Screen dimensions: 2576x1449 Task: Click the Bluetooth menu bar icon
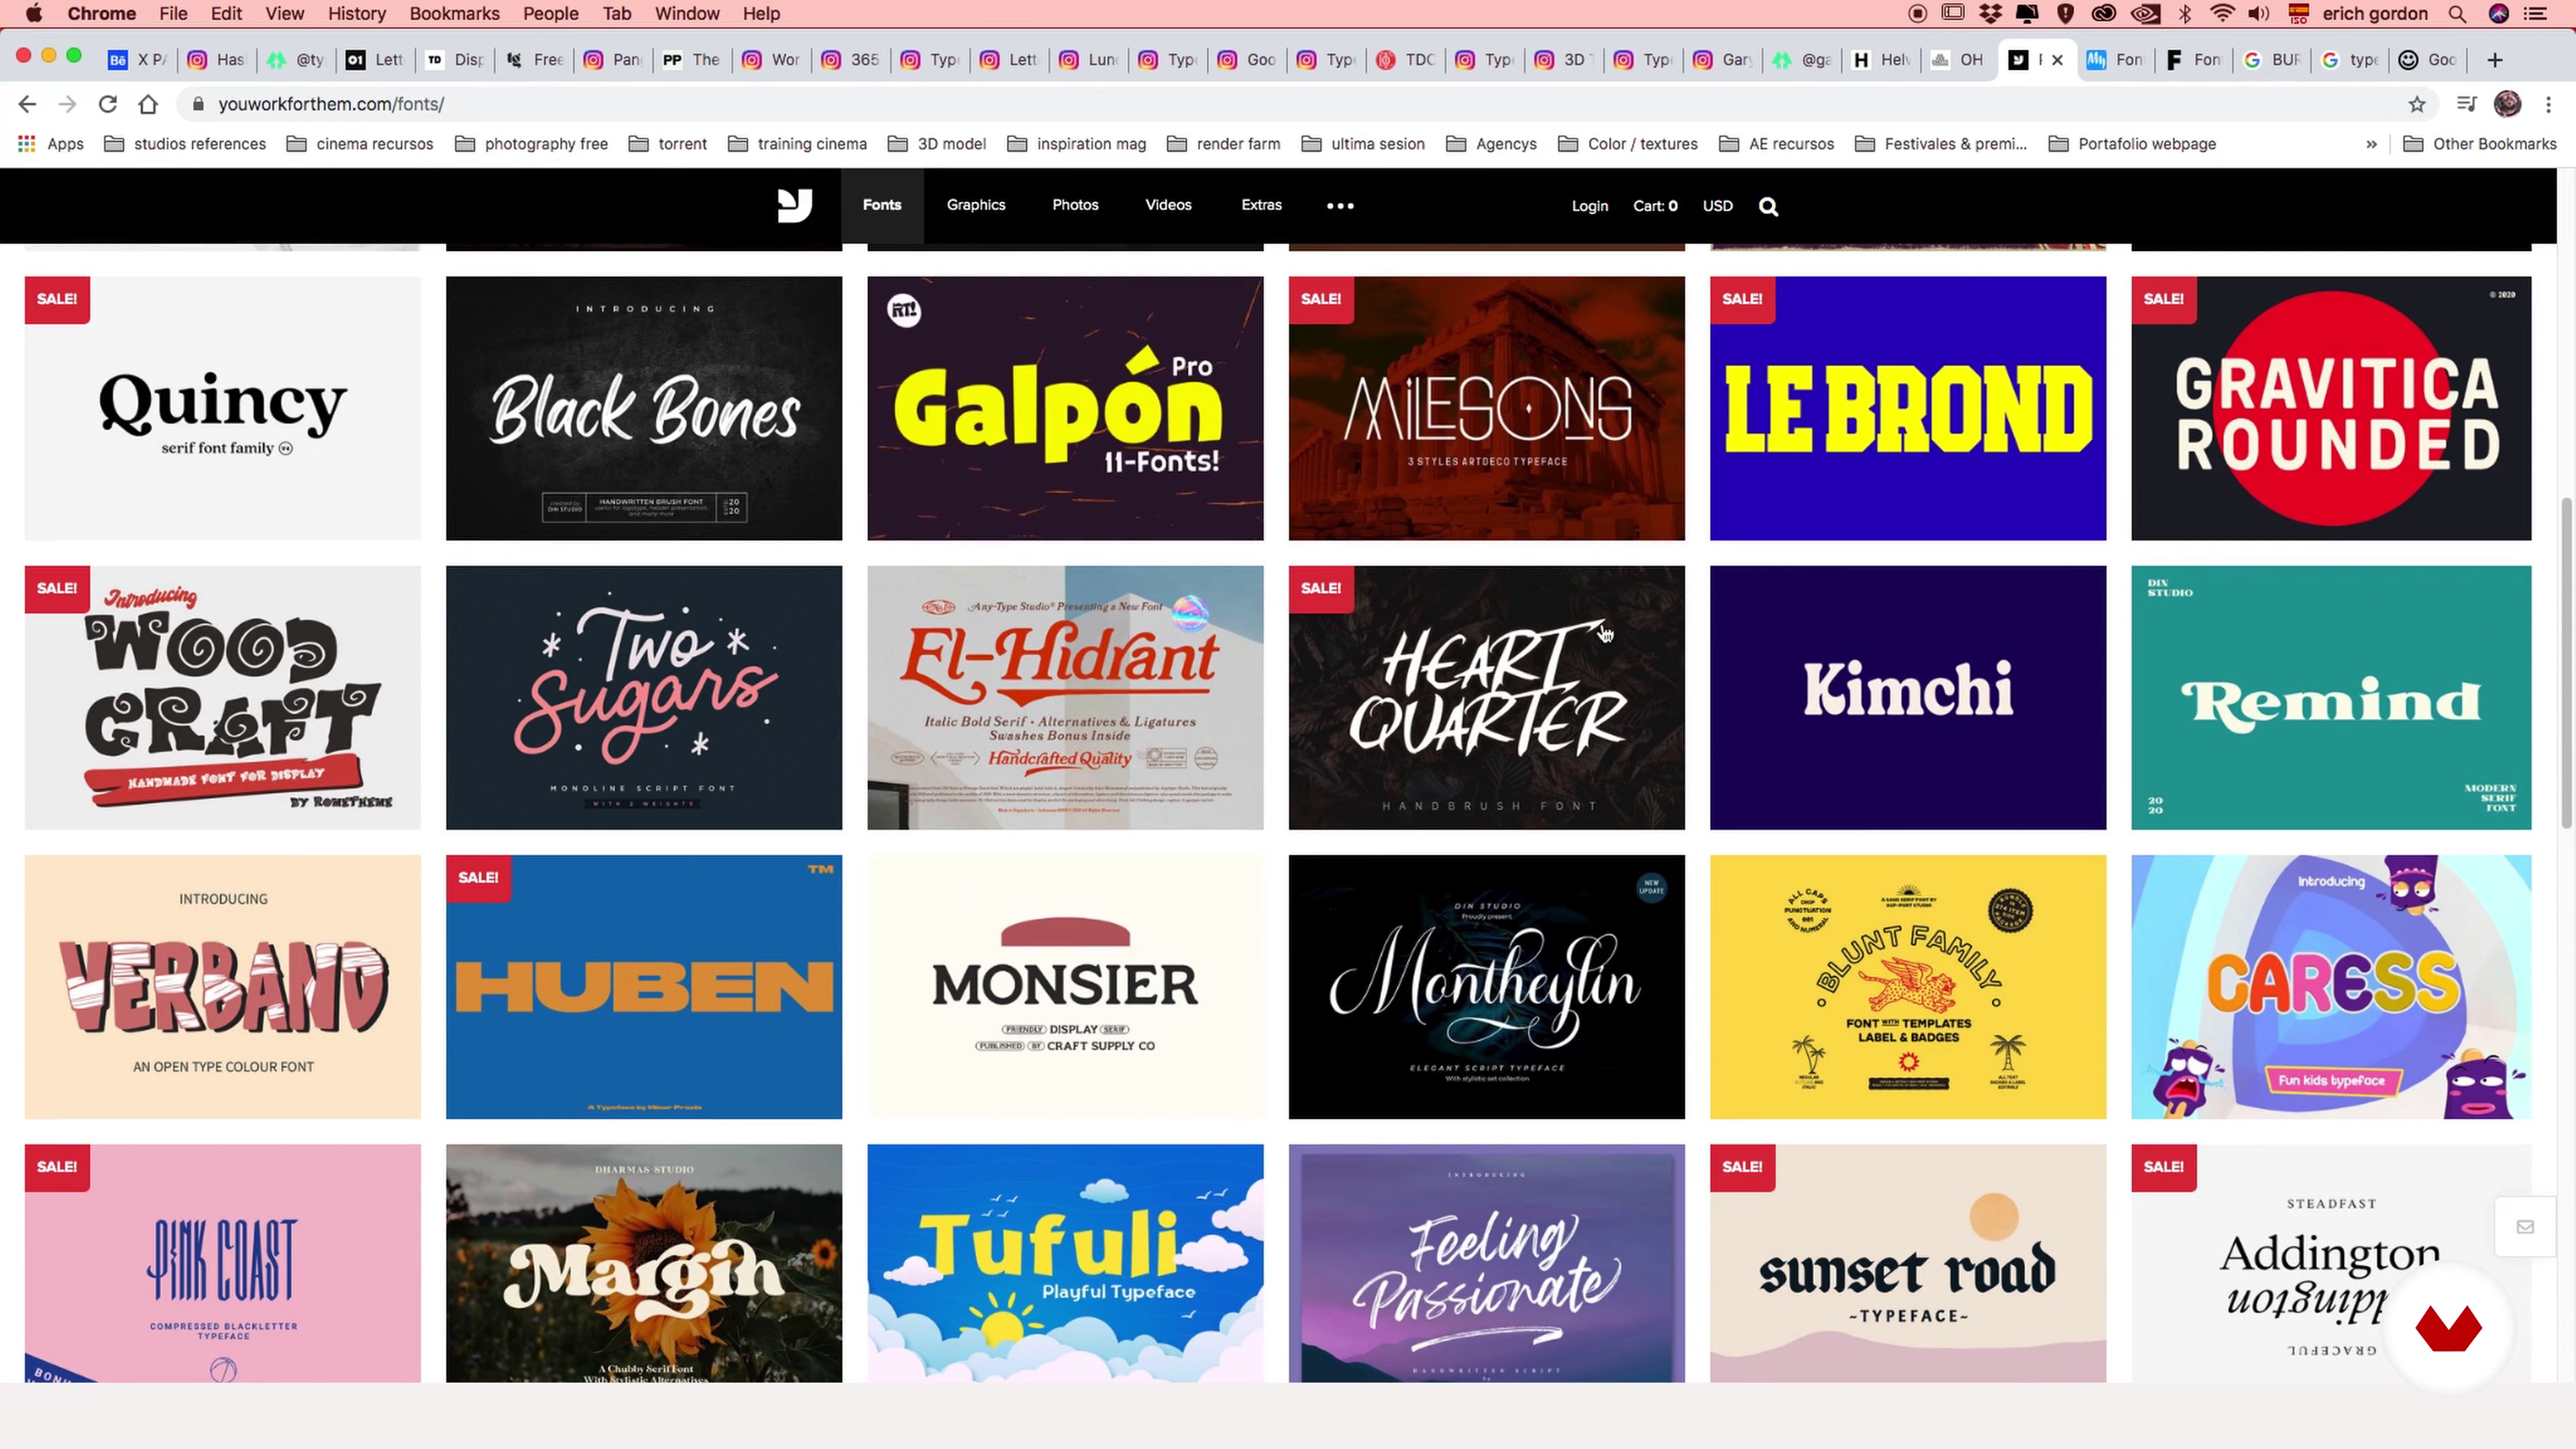(x=2185, y=13)
